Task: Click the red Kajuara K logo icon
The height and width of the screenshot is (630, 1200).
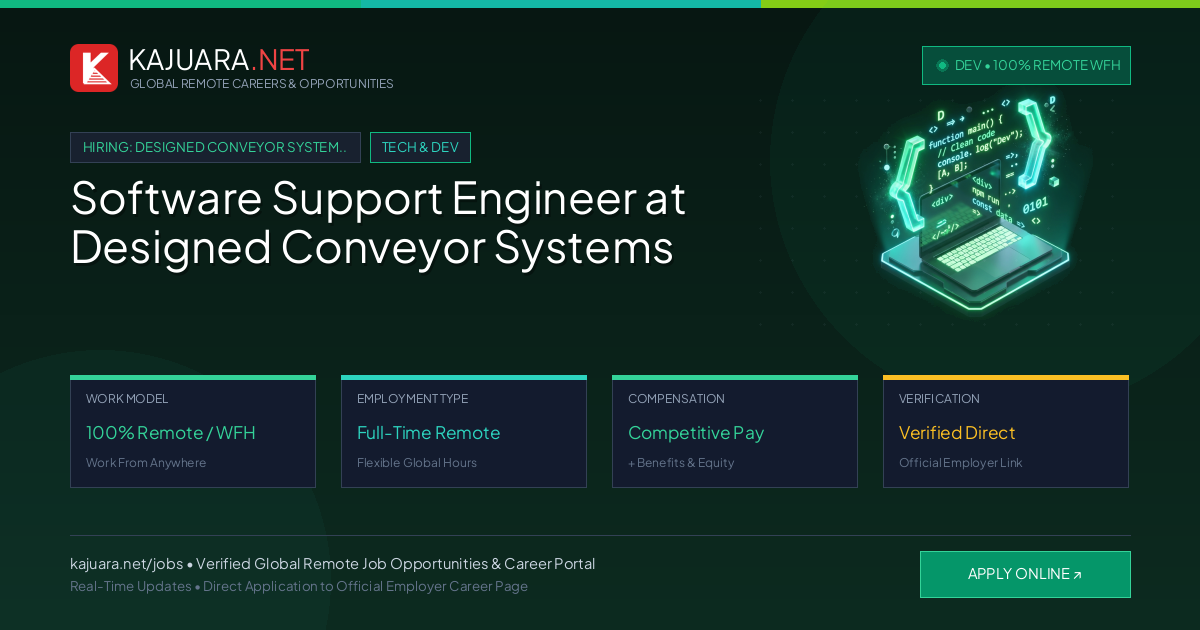Action: (94, 68)
